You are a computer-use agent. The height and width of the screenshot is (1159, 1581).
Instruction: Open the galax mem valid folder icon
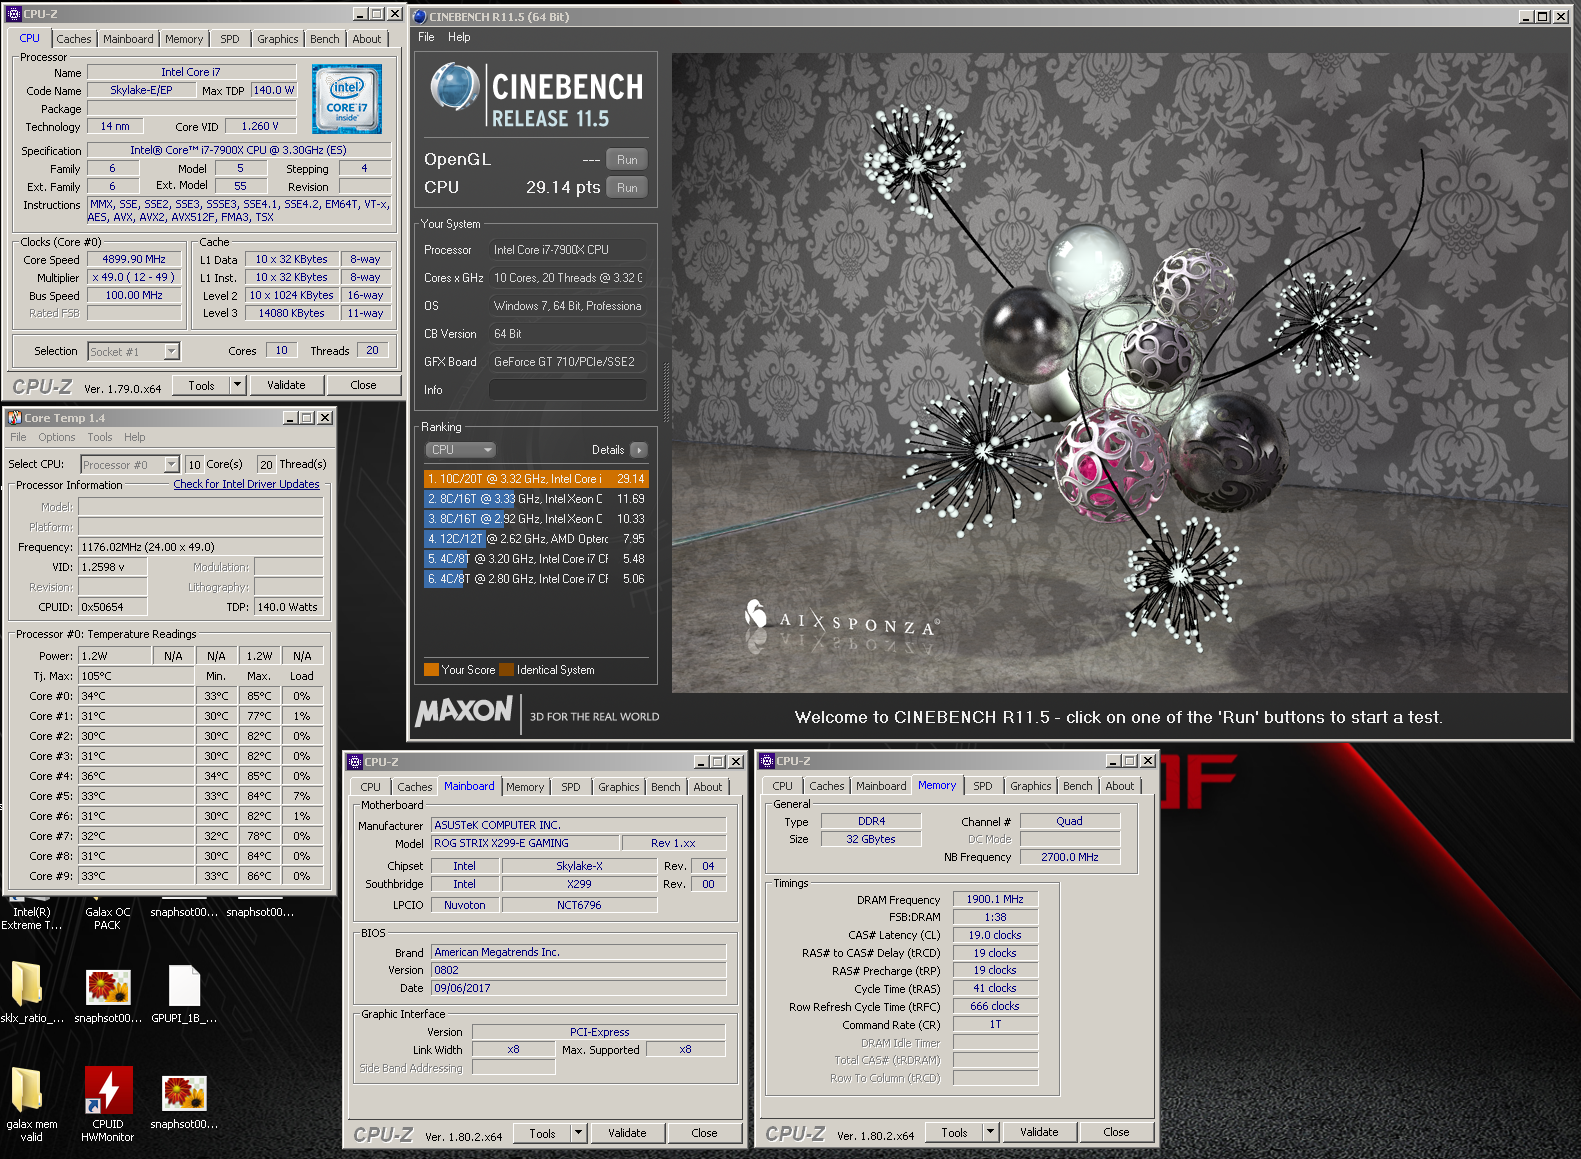(27, 1089)
